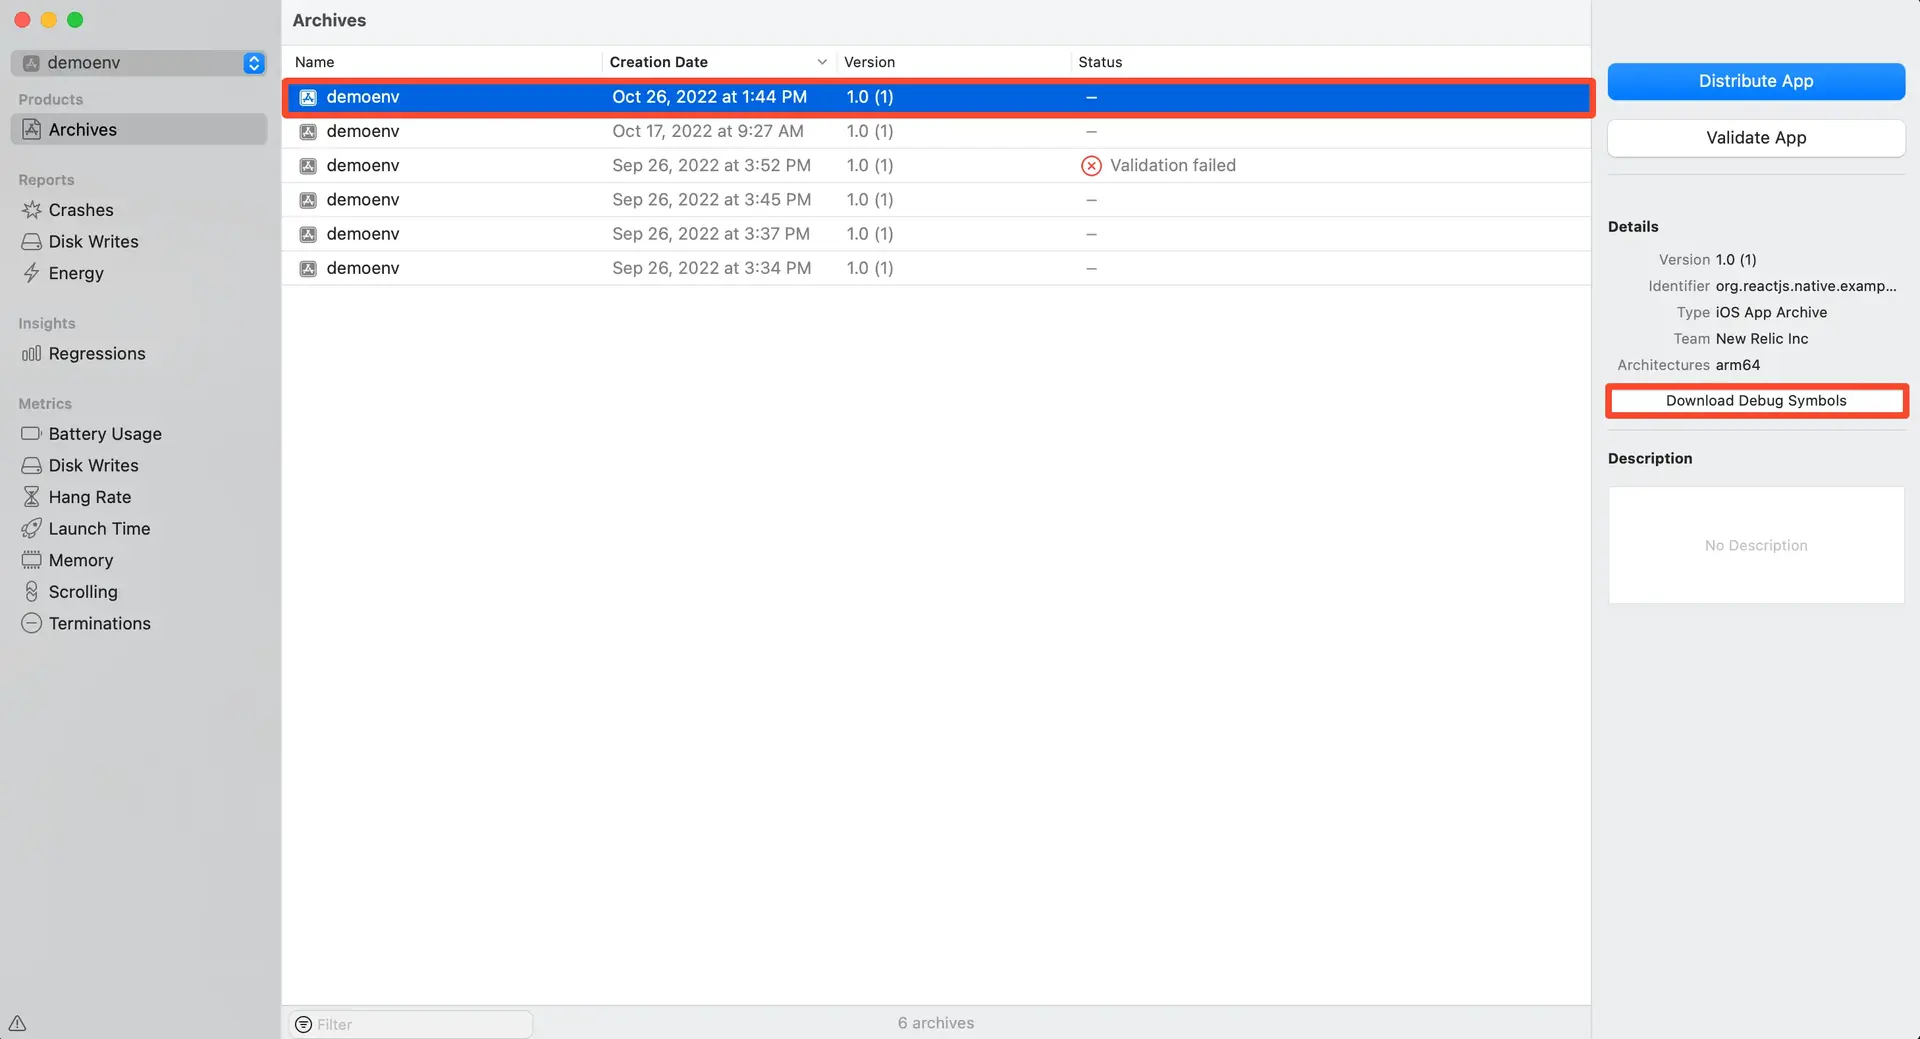Viewport: 1920px width, 1039px height.
Task: Click the Filter text field
Action: (x=420, y=1024)
